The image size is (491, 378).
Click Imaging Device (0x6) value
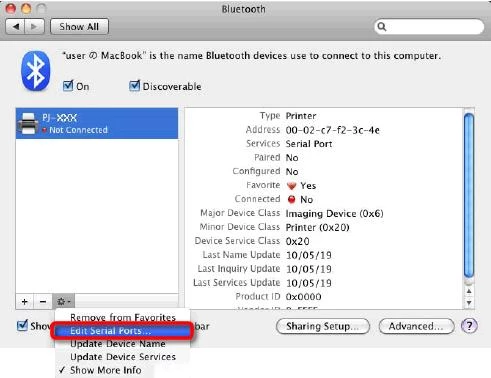334,213
